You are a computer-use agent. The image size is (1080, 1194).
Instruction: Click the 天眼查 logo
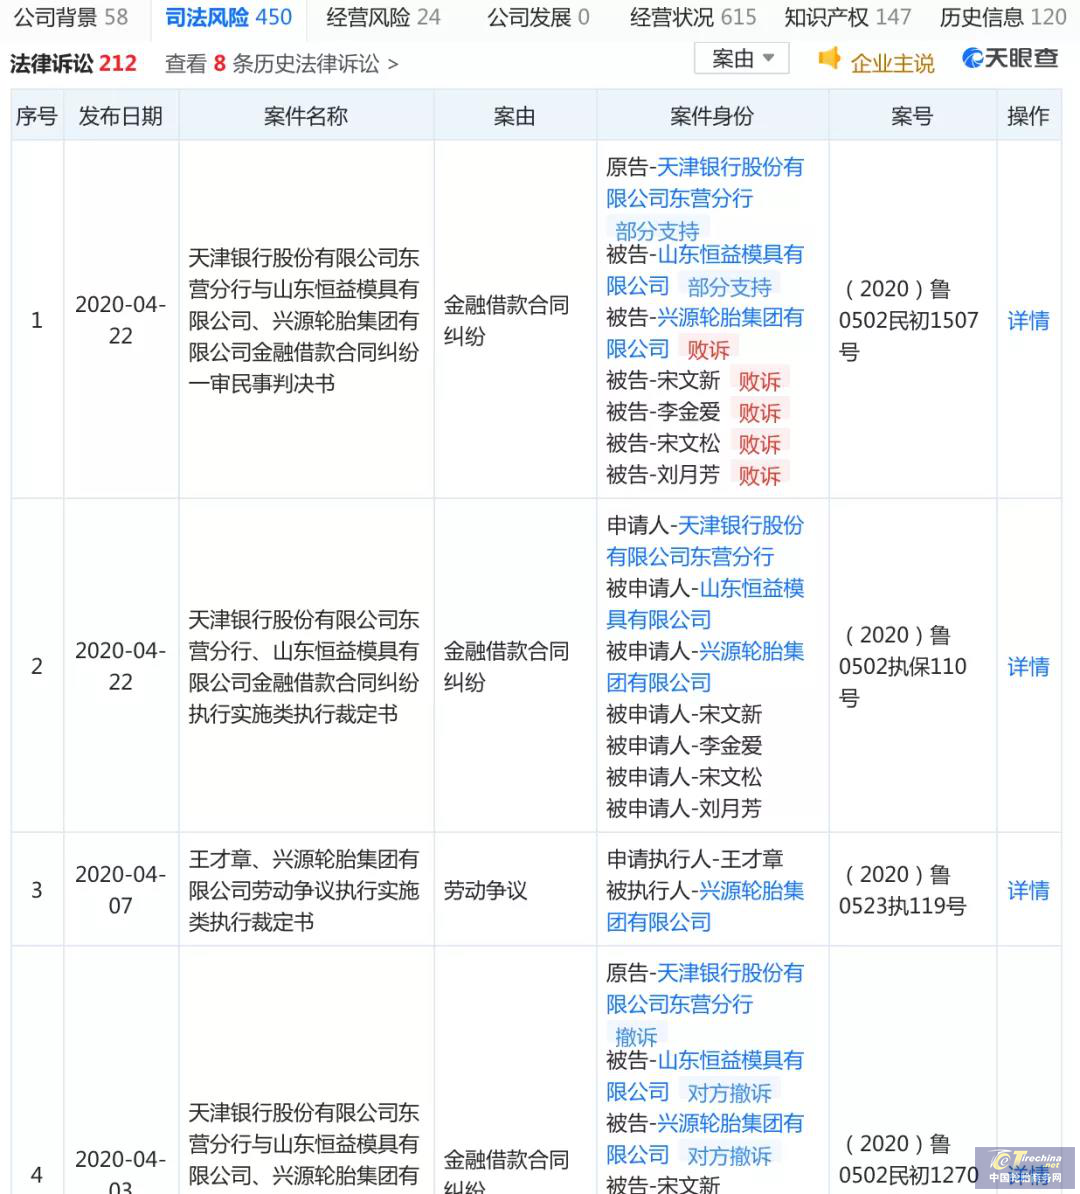(1011, 58)
